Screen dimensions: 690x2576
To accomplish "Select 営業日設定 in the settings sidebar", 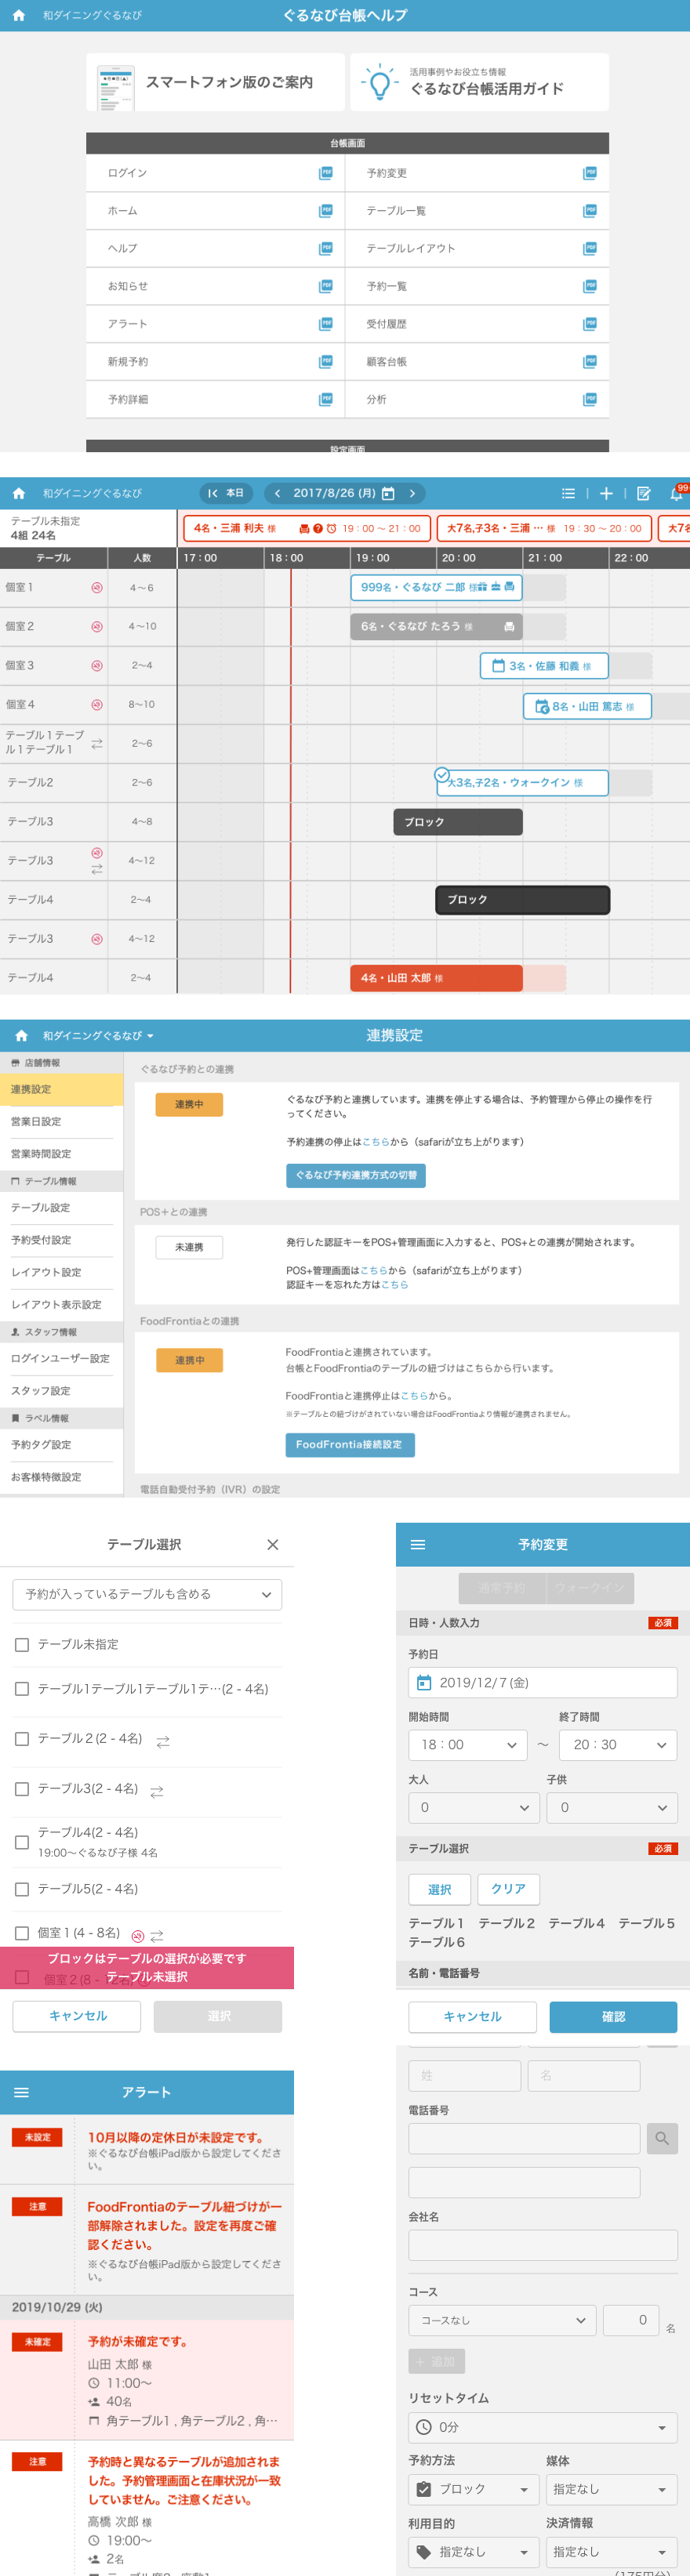I will click(x=36, y=1121).
